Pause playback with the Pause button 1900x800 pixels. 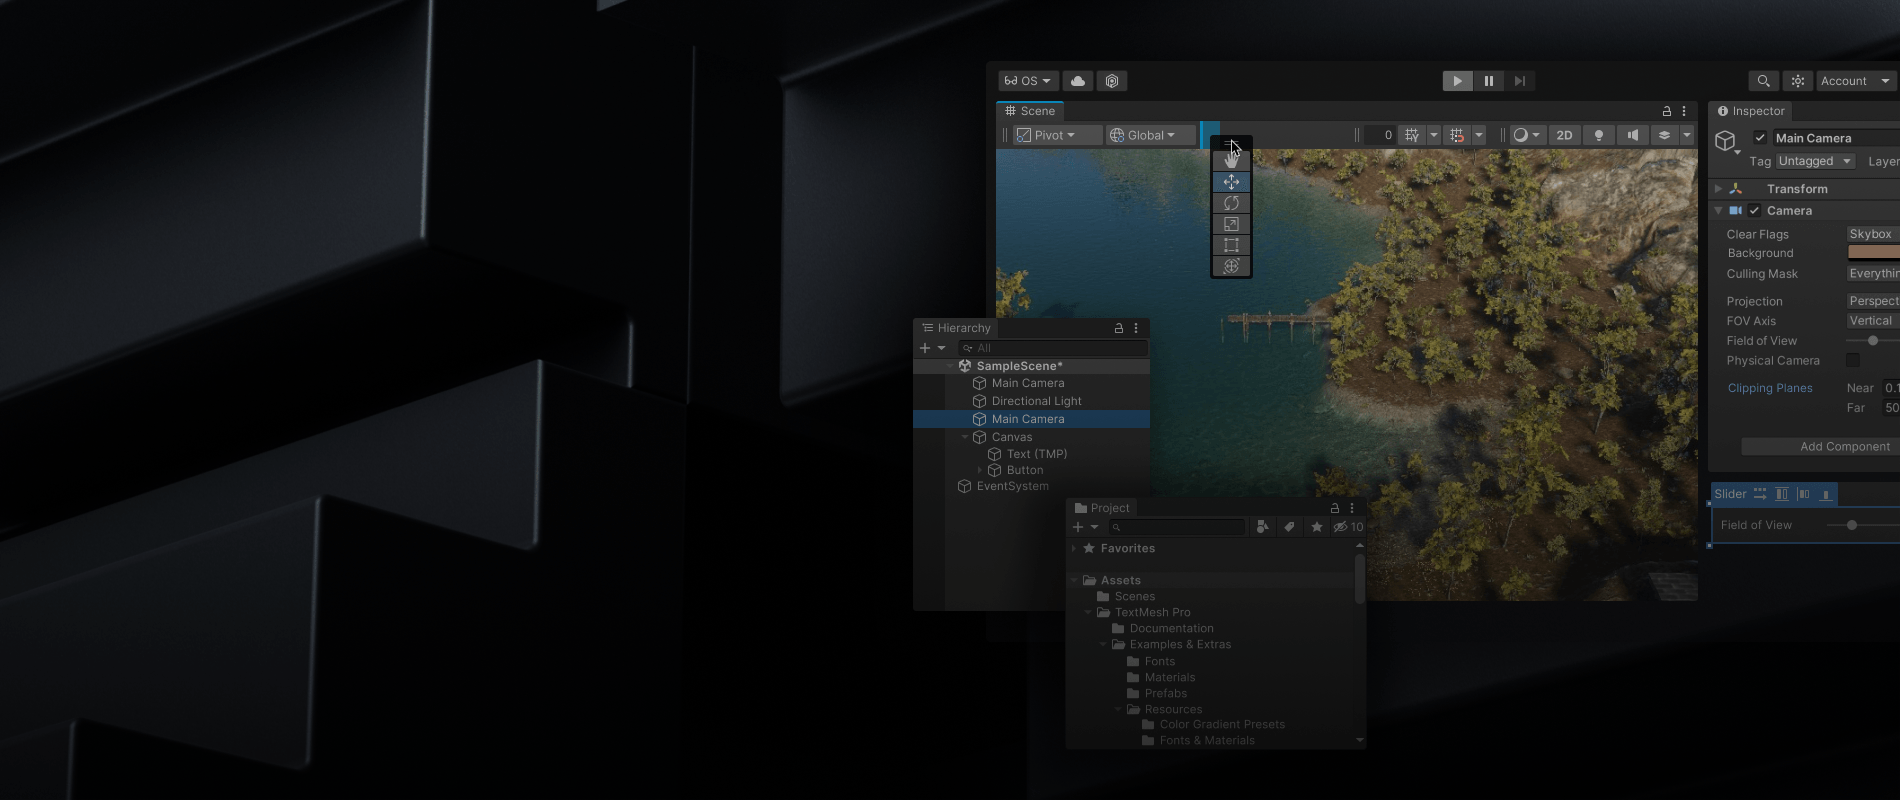pyautogui.click(x=1488, y=81)
